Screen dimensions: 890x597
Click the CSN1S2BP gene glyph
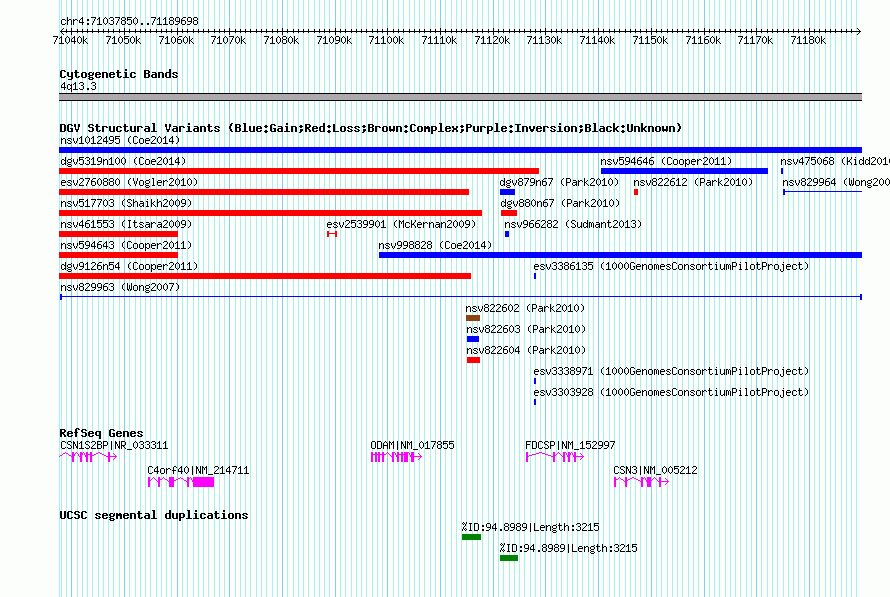(x=88, y=457)
